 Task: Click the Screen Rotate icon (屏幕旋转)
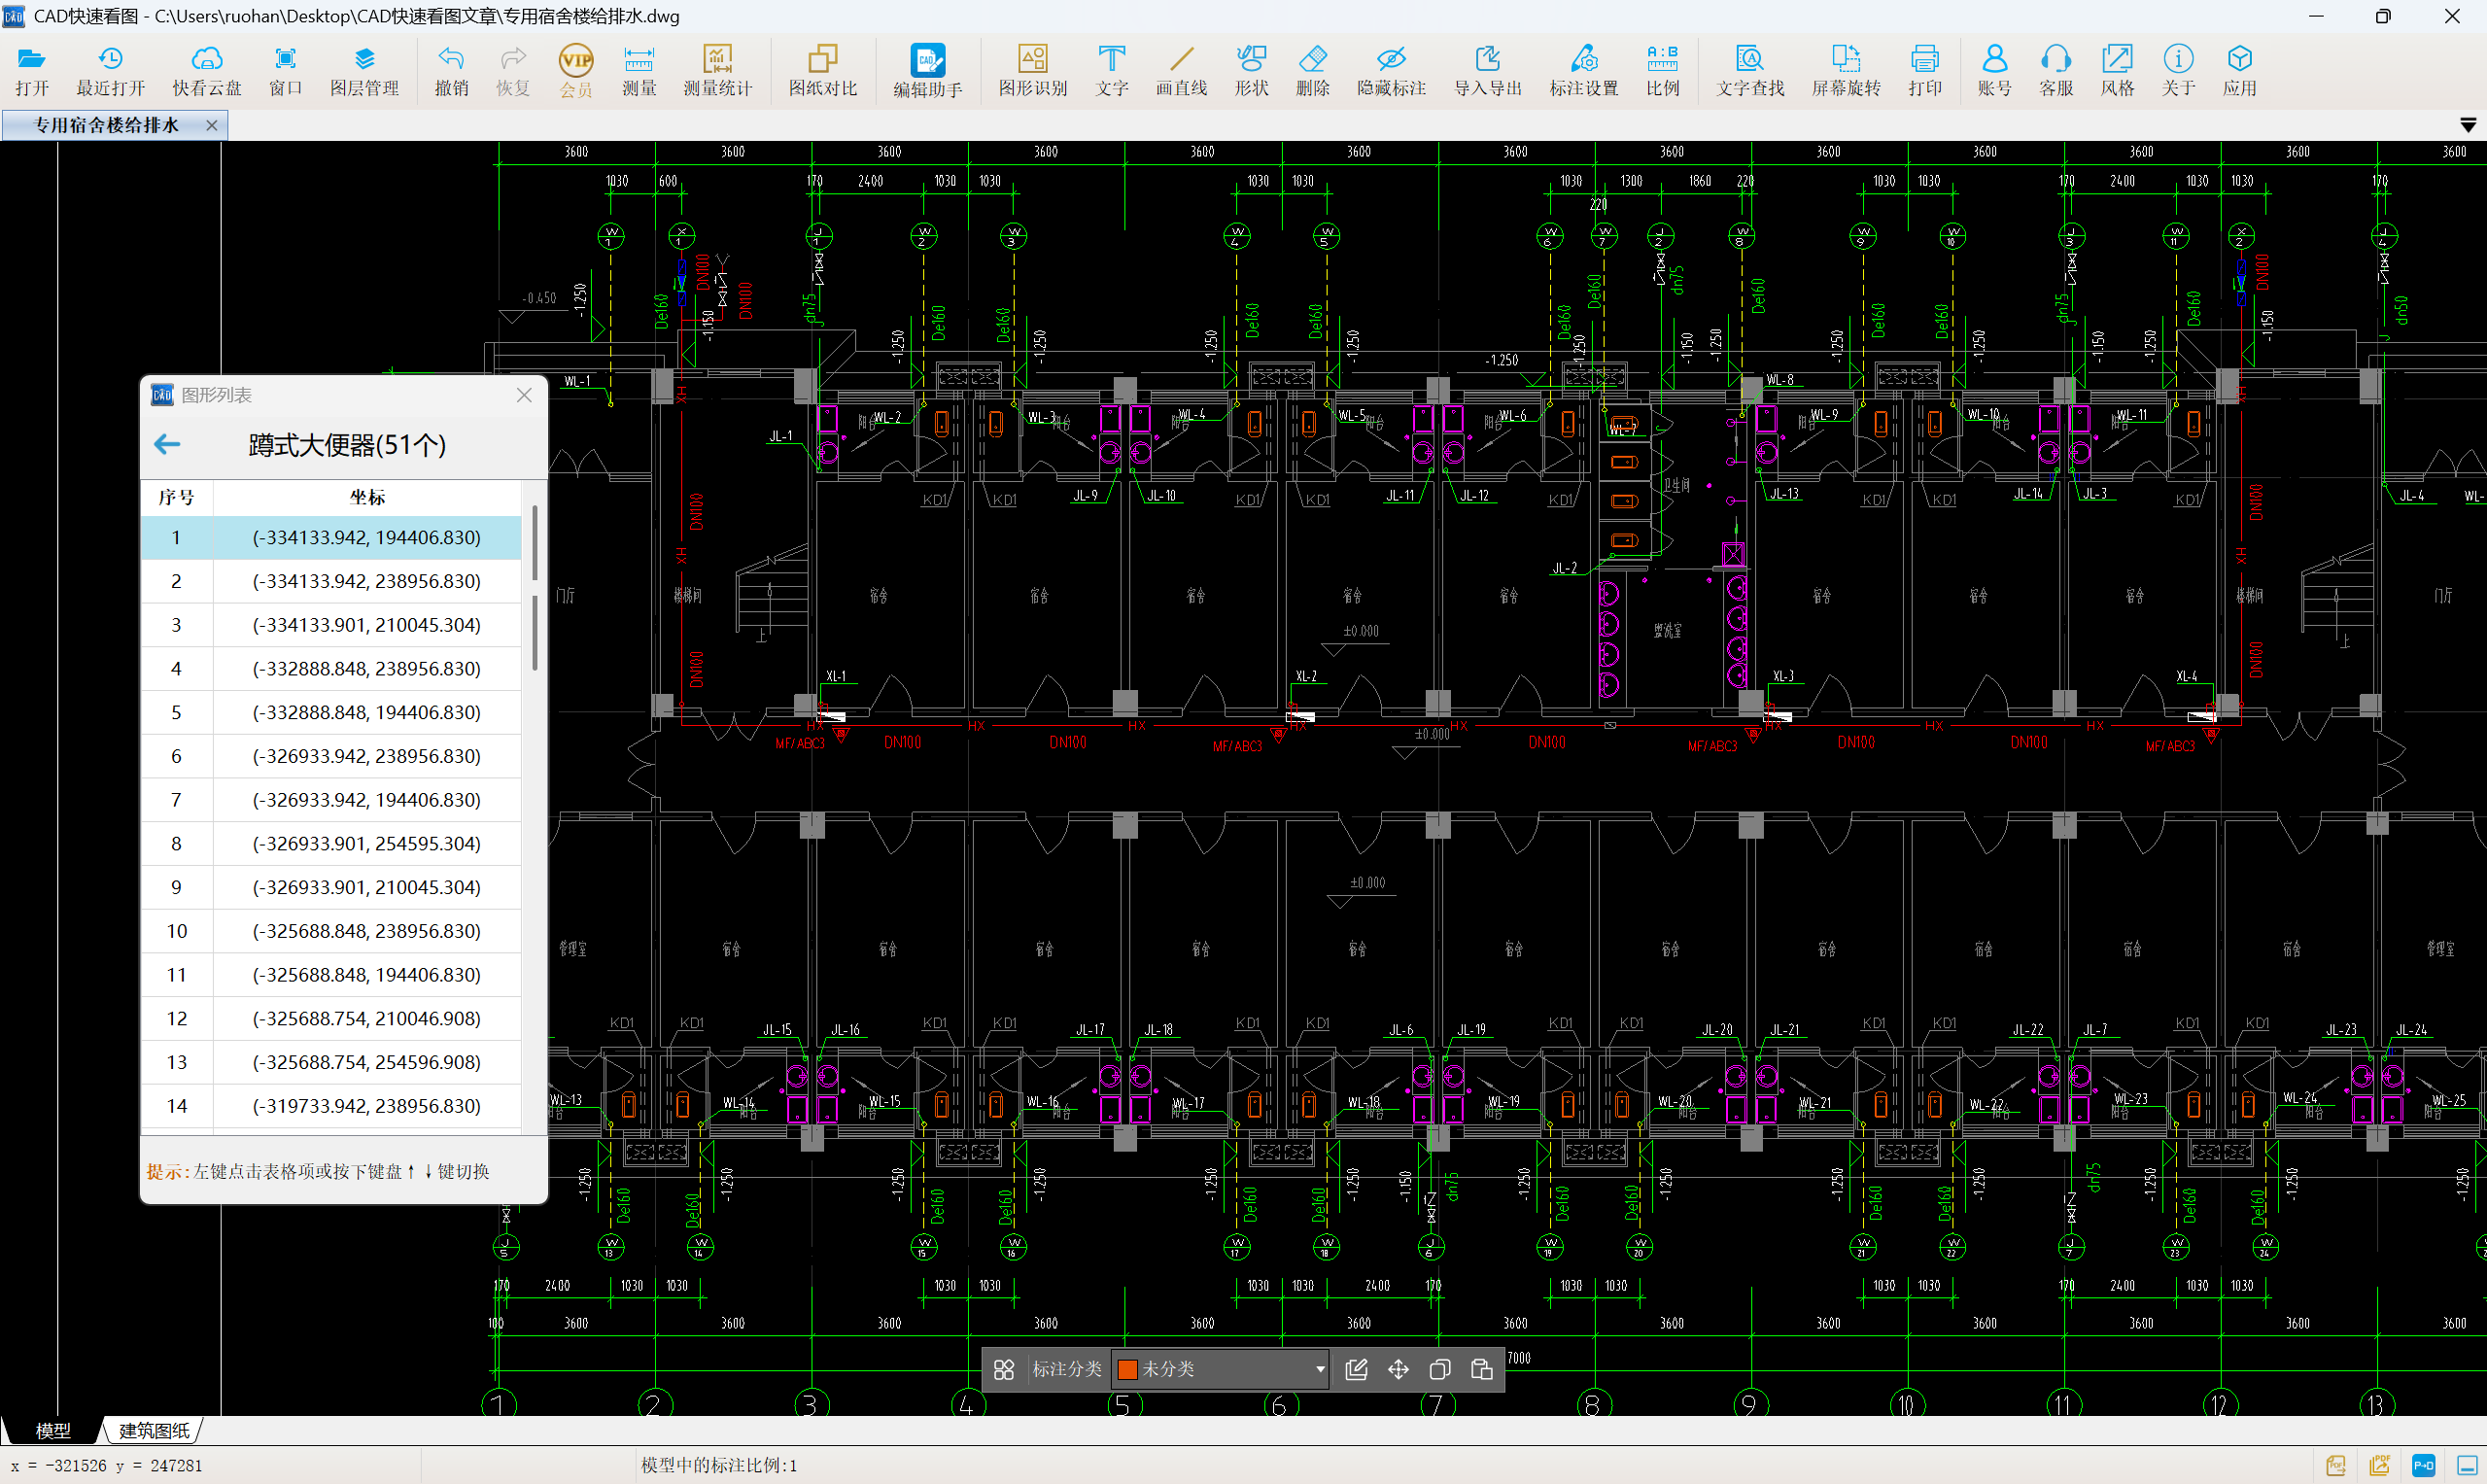(1845, 70)
